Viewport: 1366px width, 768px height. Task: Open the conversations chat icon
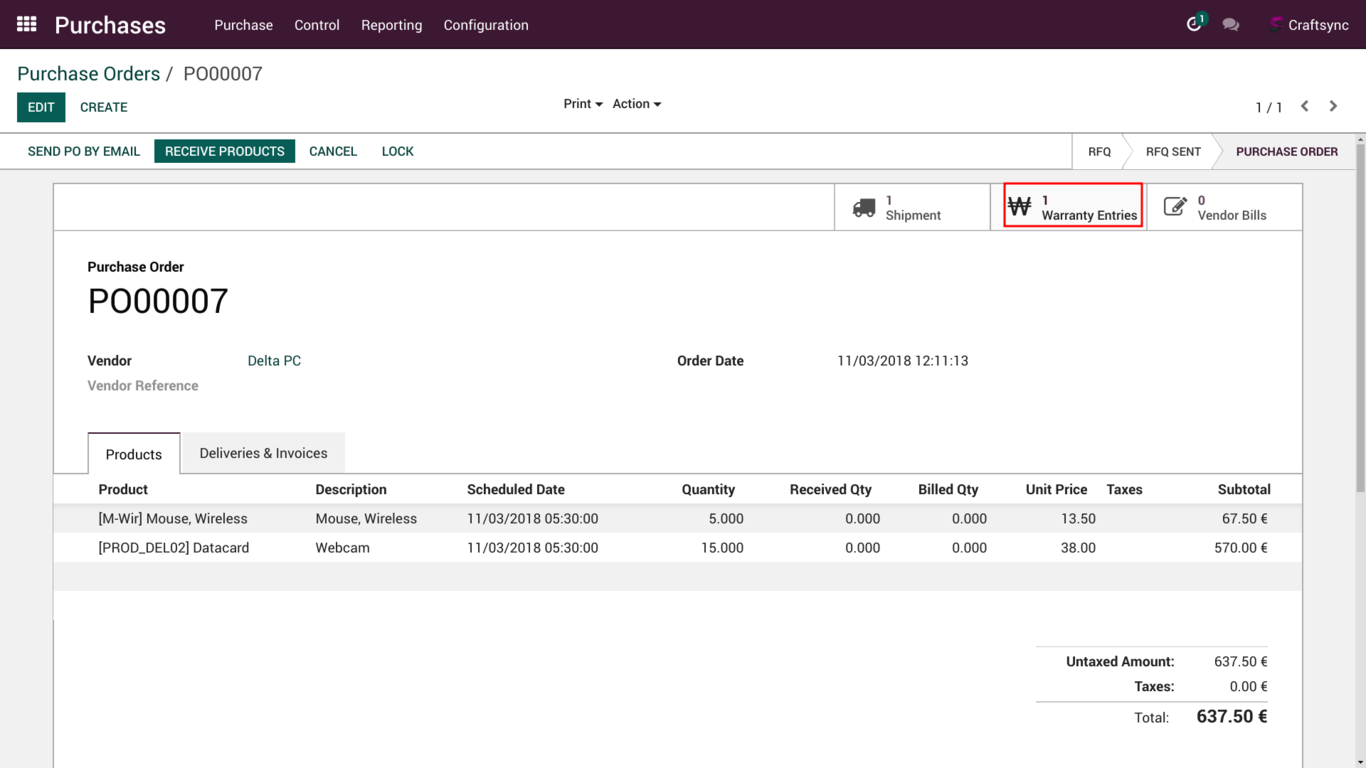tap(1231, 25)
